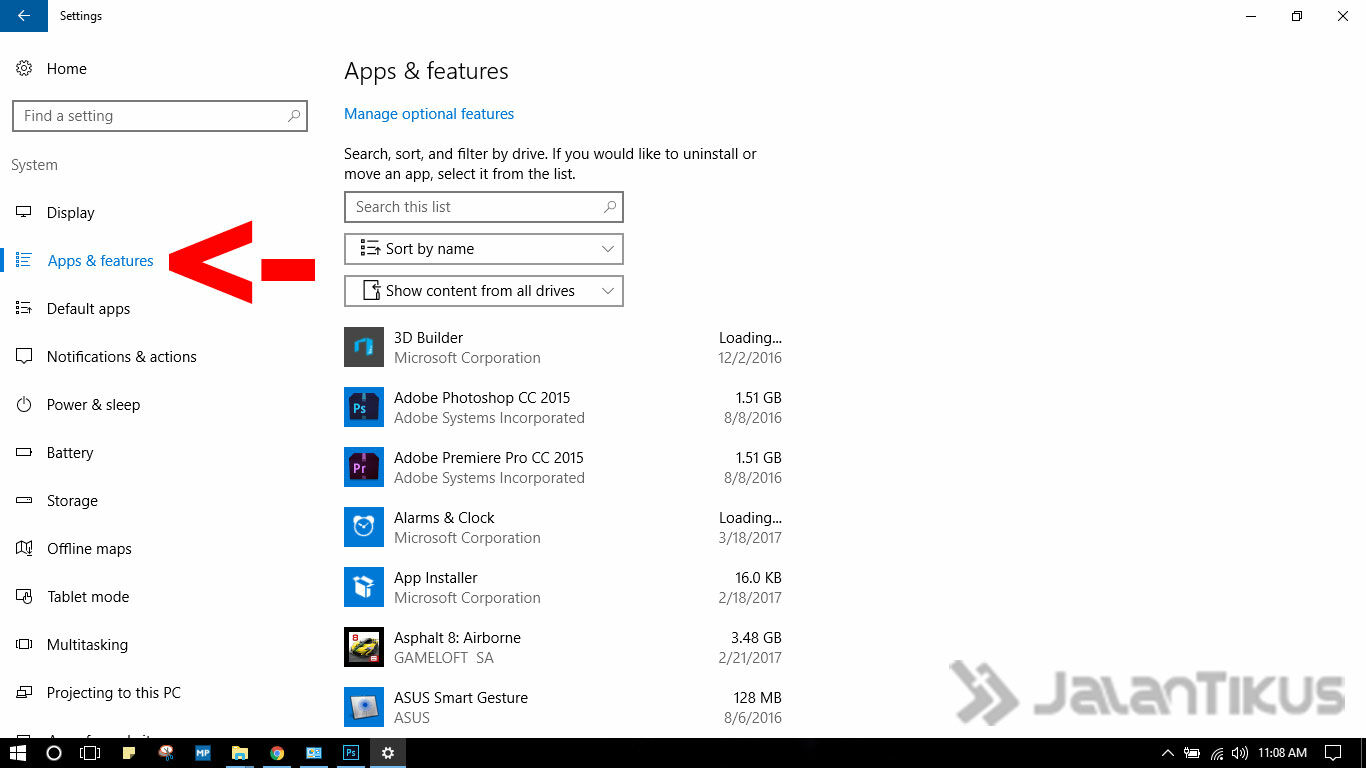Click the Tablet mode icon in sidebar
The image size is (1366, 768).
[24, 596]
